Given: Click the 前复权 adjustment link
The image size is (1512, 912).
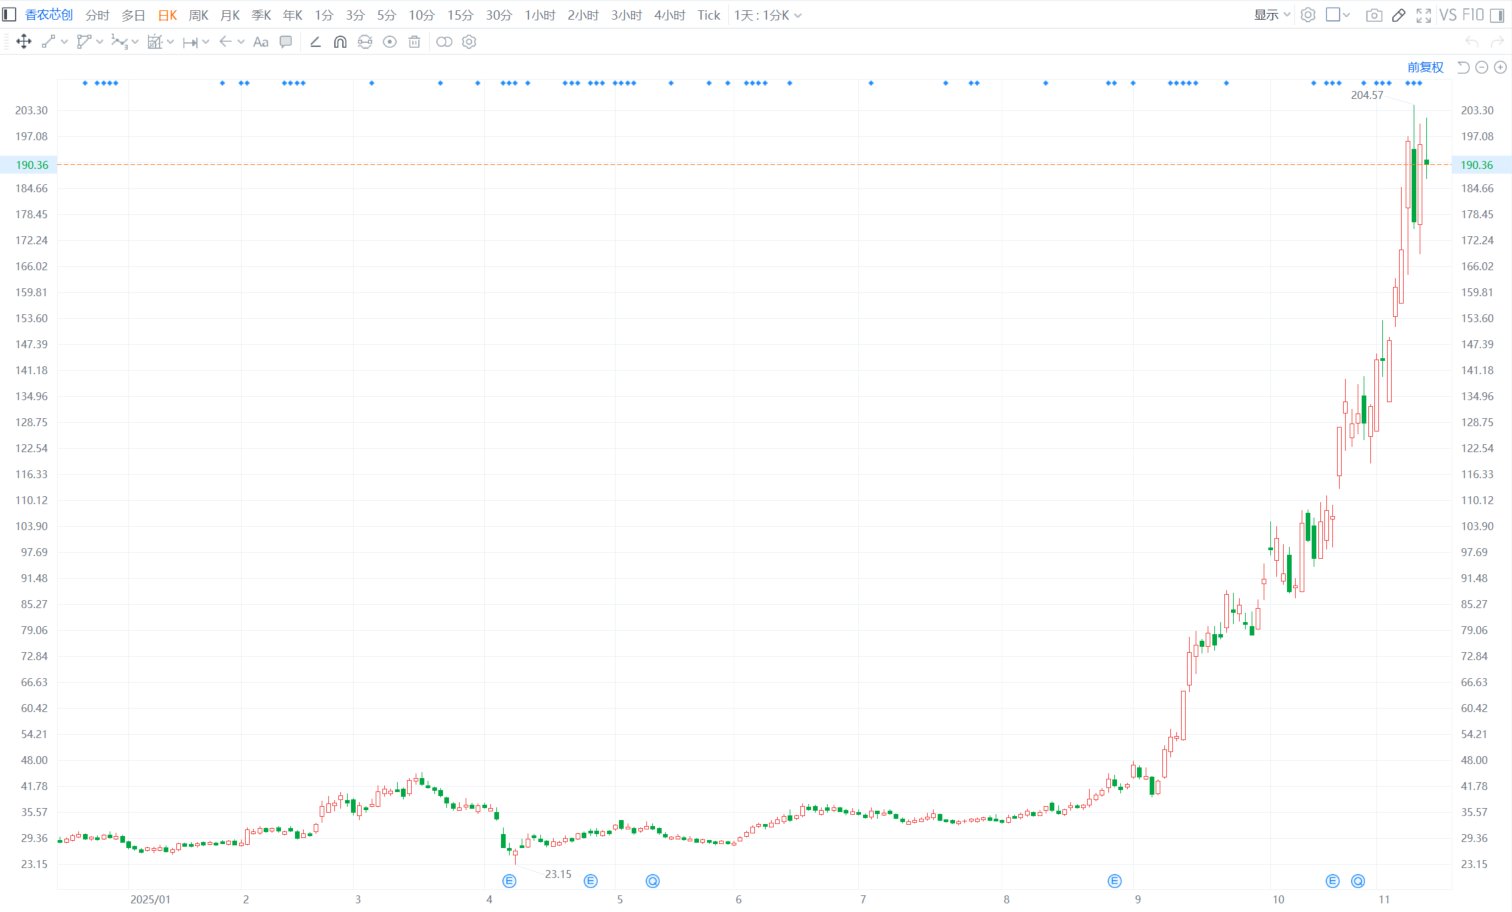Looking at the screenshot, I should click(1425, 67).
